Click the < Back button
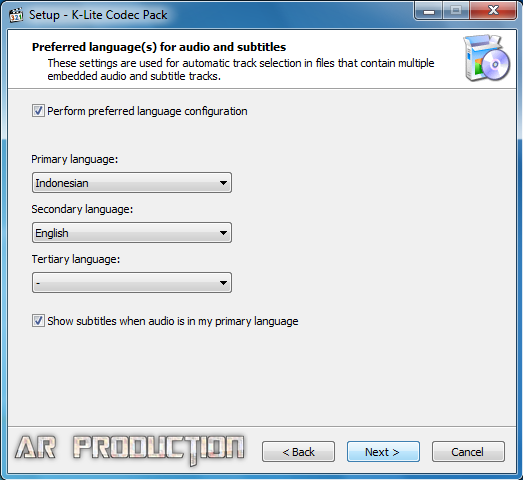Viewport: 523px width, 480px height. tap(298, 452)
